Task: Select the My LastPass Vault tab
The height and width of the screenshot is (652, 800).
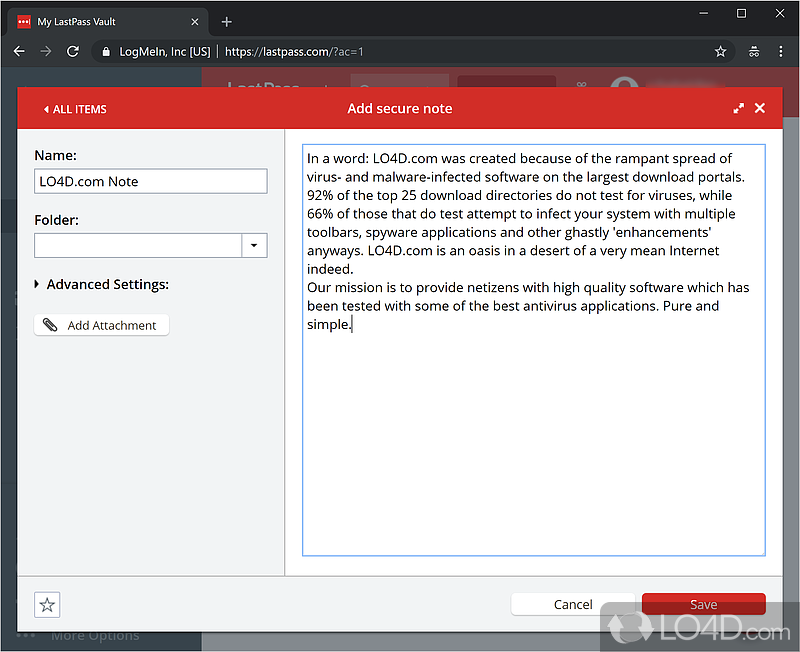Action: tap(100, 21)
